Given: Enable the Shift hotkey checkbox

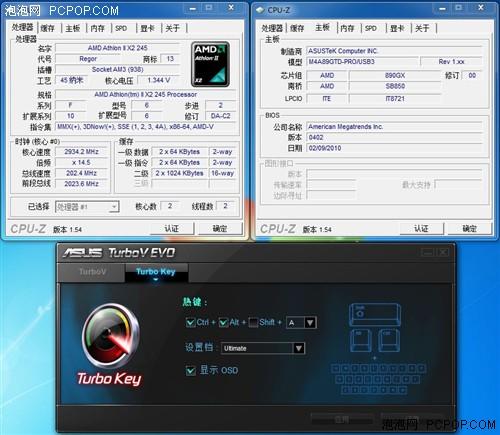Looking at the screenshot, I should click(x=254, y=322).
